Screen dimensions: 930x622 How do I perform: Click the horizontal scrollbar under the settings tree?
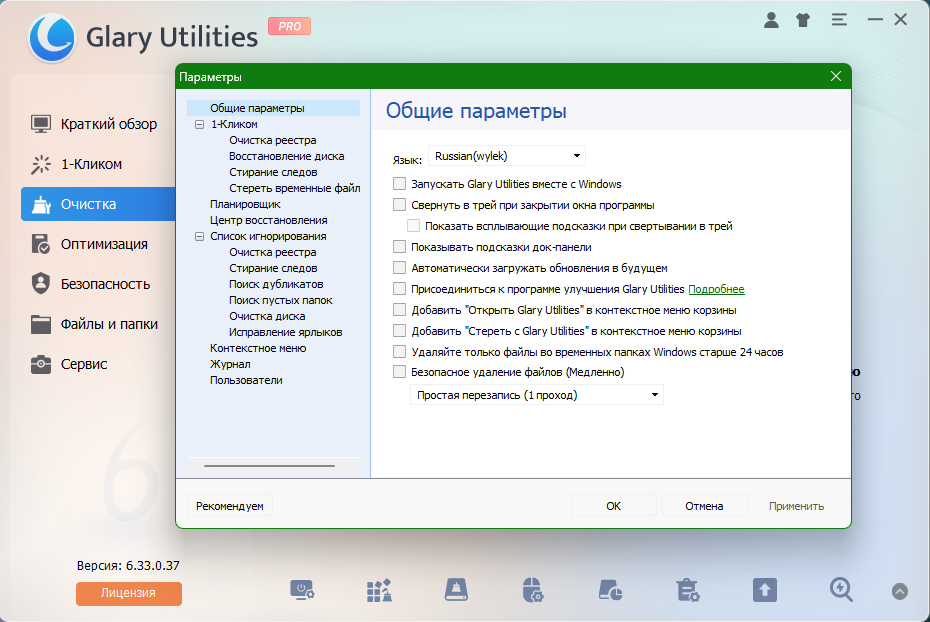[x=270, y=465]
